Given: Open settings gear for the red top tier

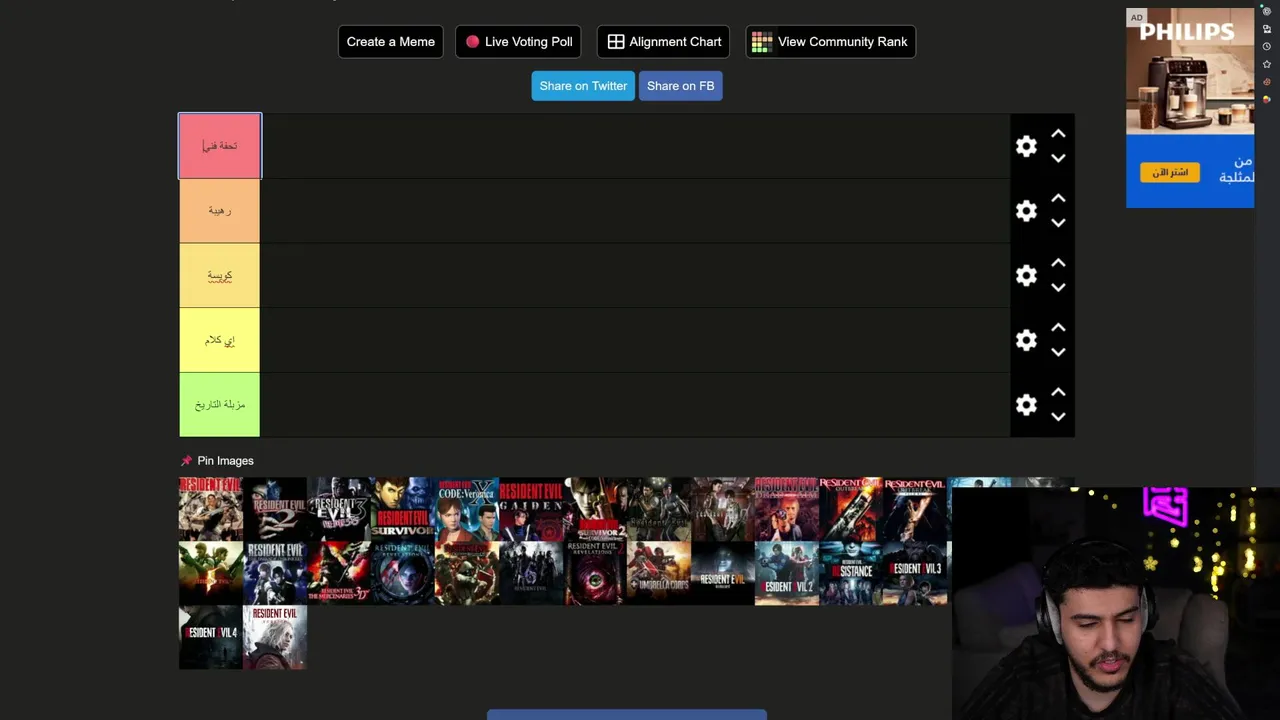Looking at the screenshot, I should [x=1026, y=146].
